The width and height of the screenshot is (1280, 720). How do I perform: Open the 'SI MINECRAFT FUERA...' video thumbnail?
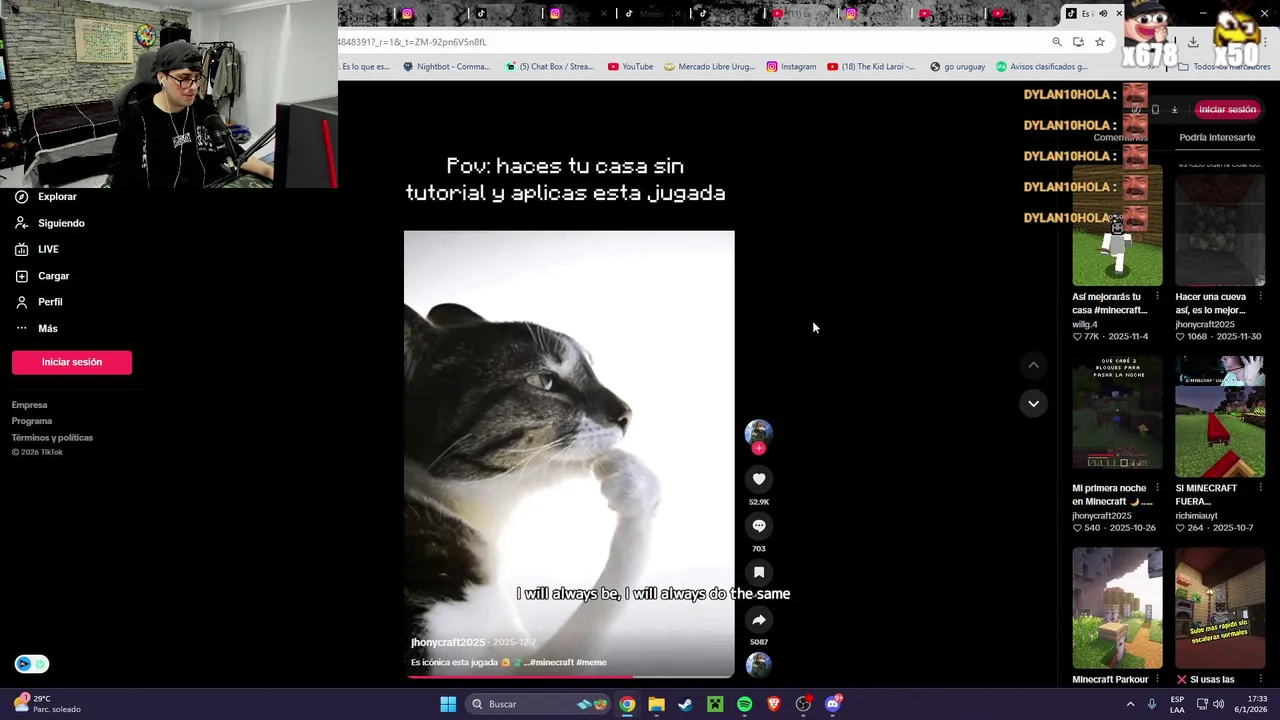point(1220,417)
